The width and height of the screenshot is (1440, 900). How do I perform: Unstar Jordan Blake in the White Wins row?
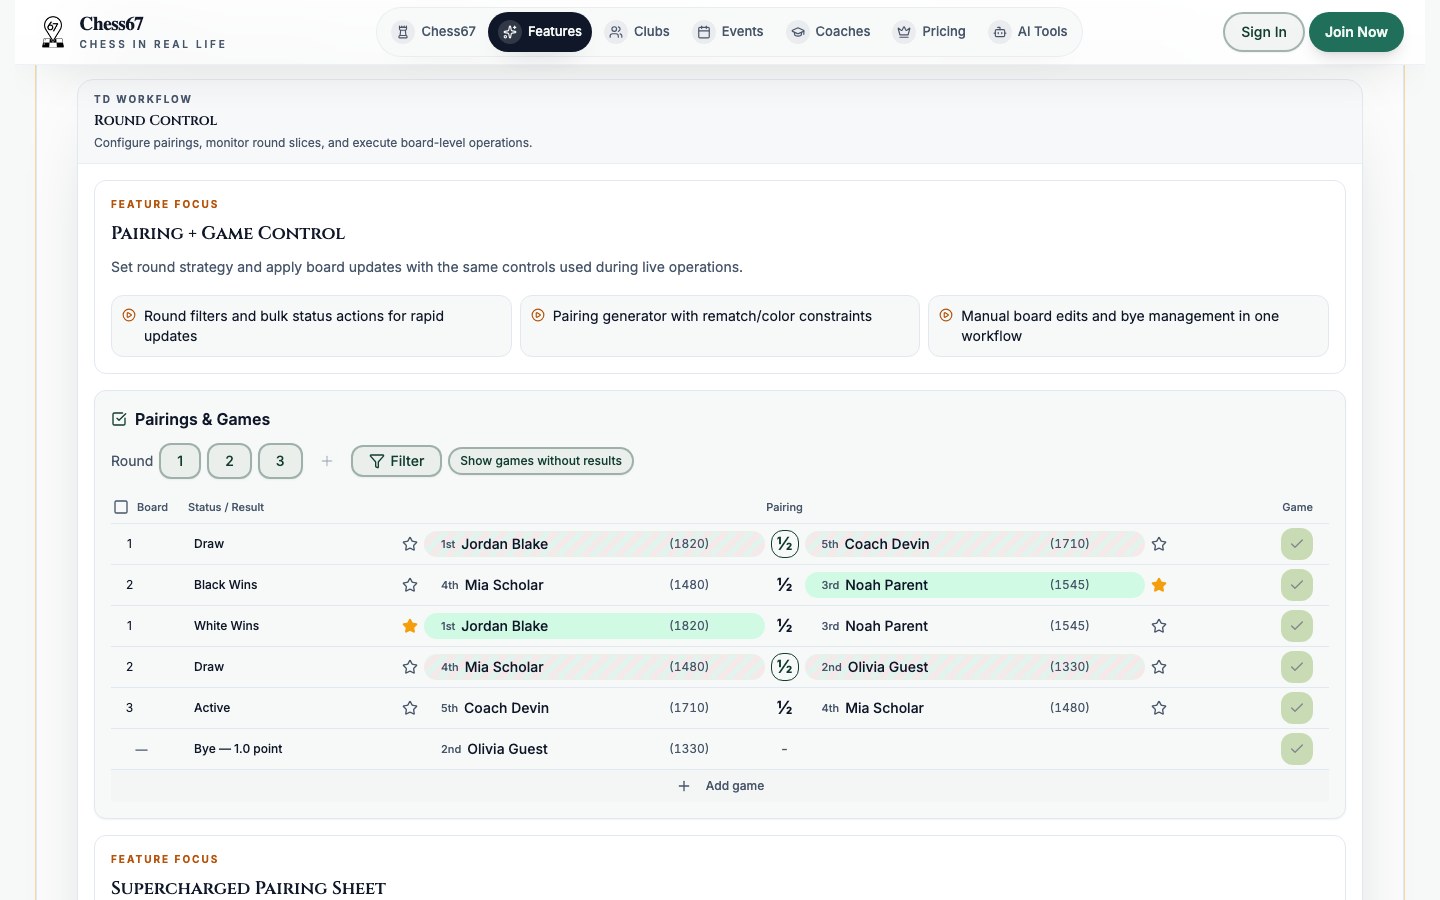point(410,626)
